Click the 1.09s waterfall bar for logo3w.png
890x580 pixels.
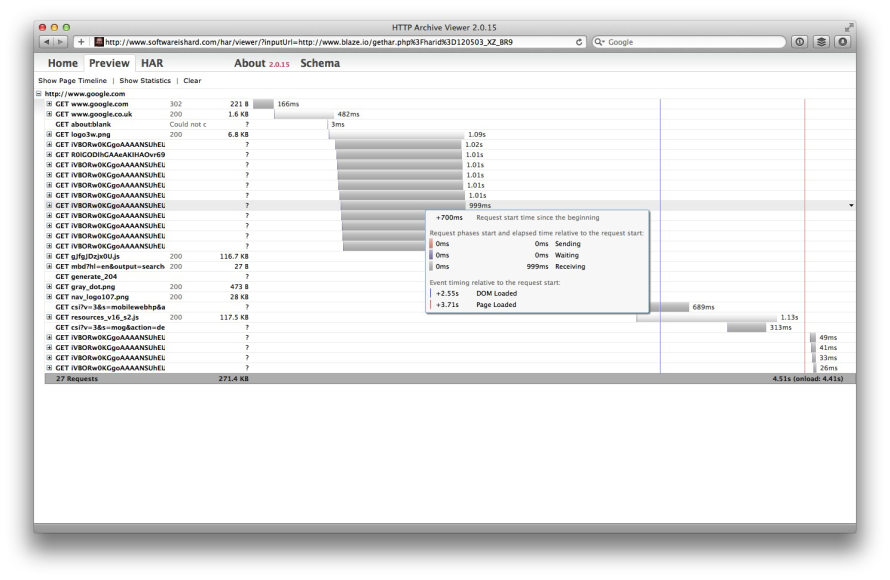click(396, 135)
